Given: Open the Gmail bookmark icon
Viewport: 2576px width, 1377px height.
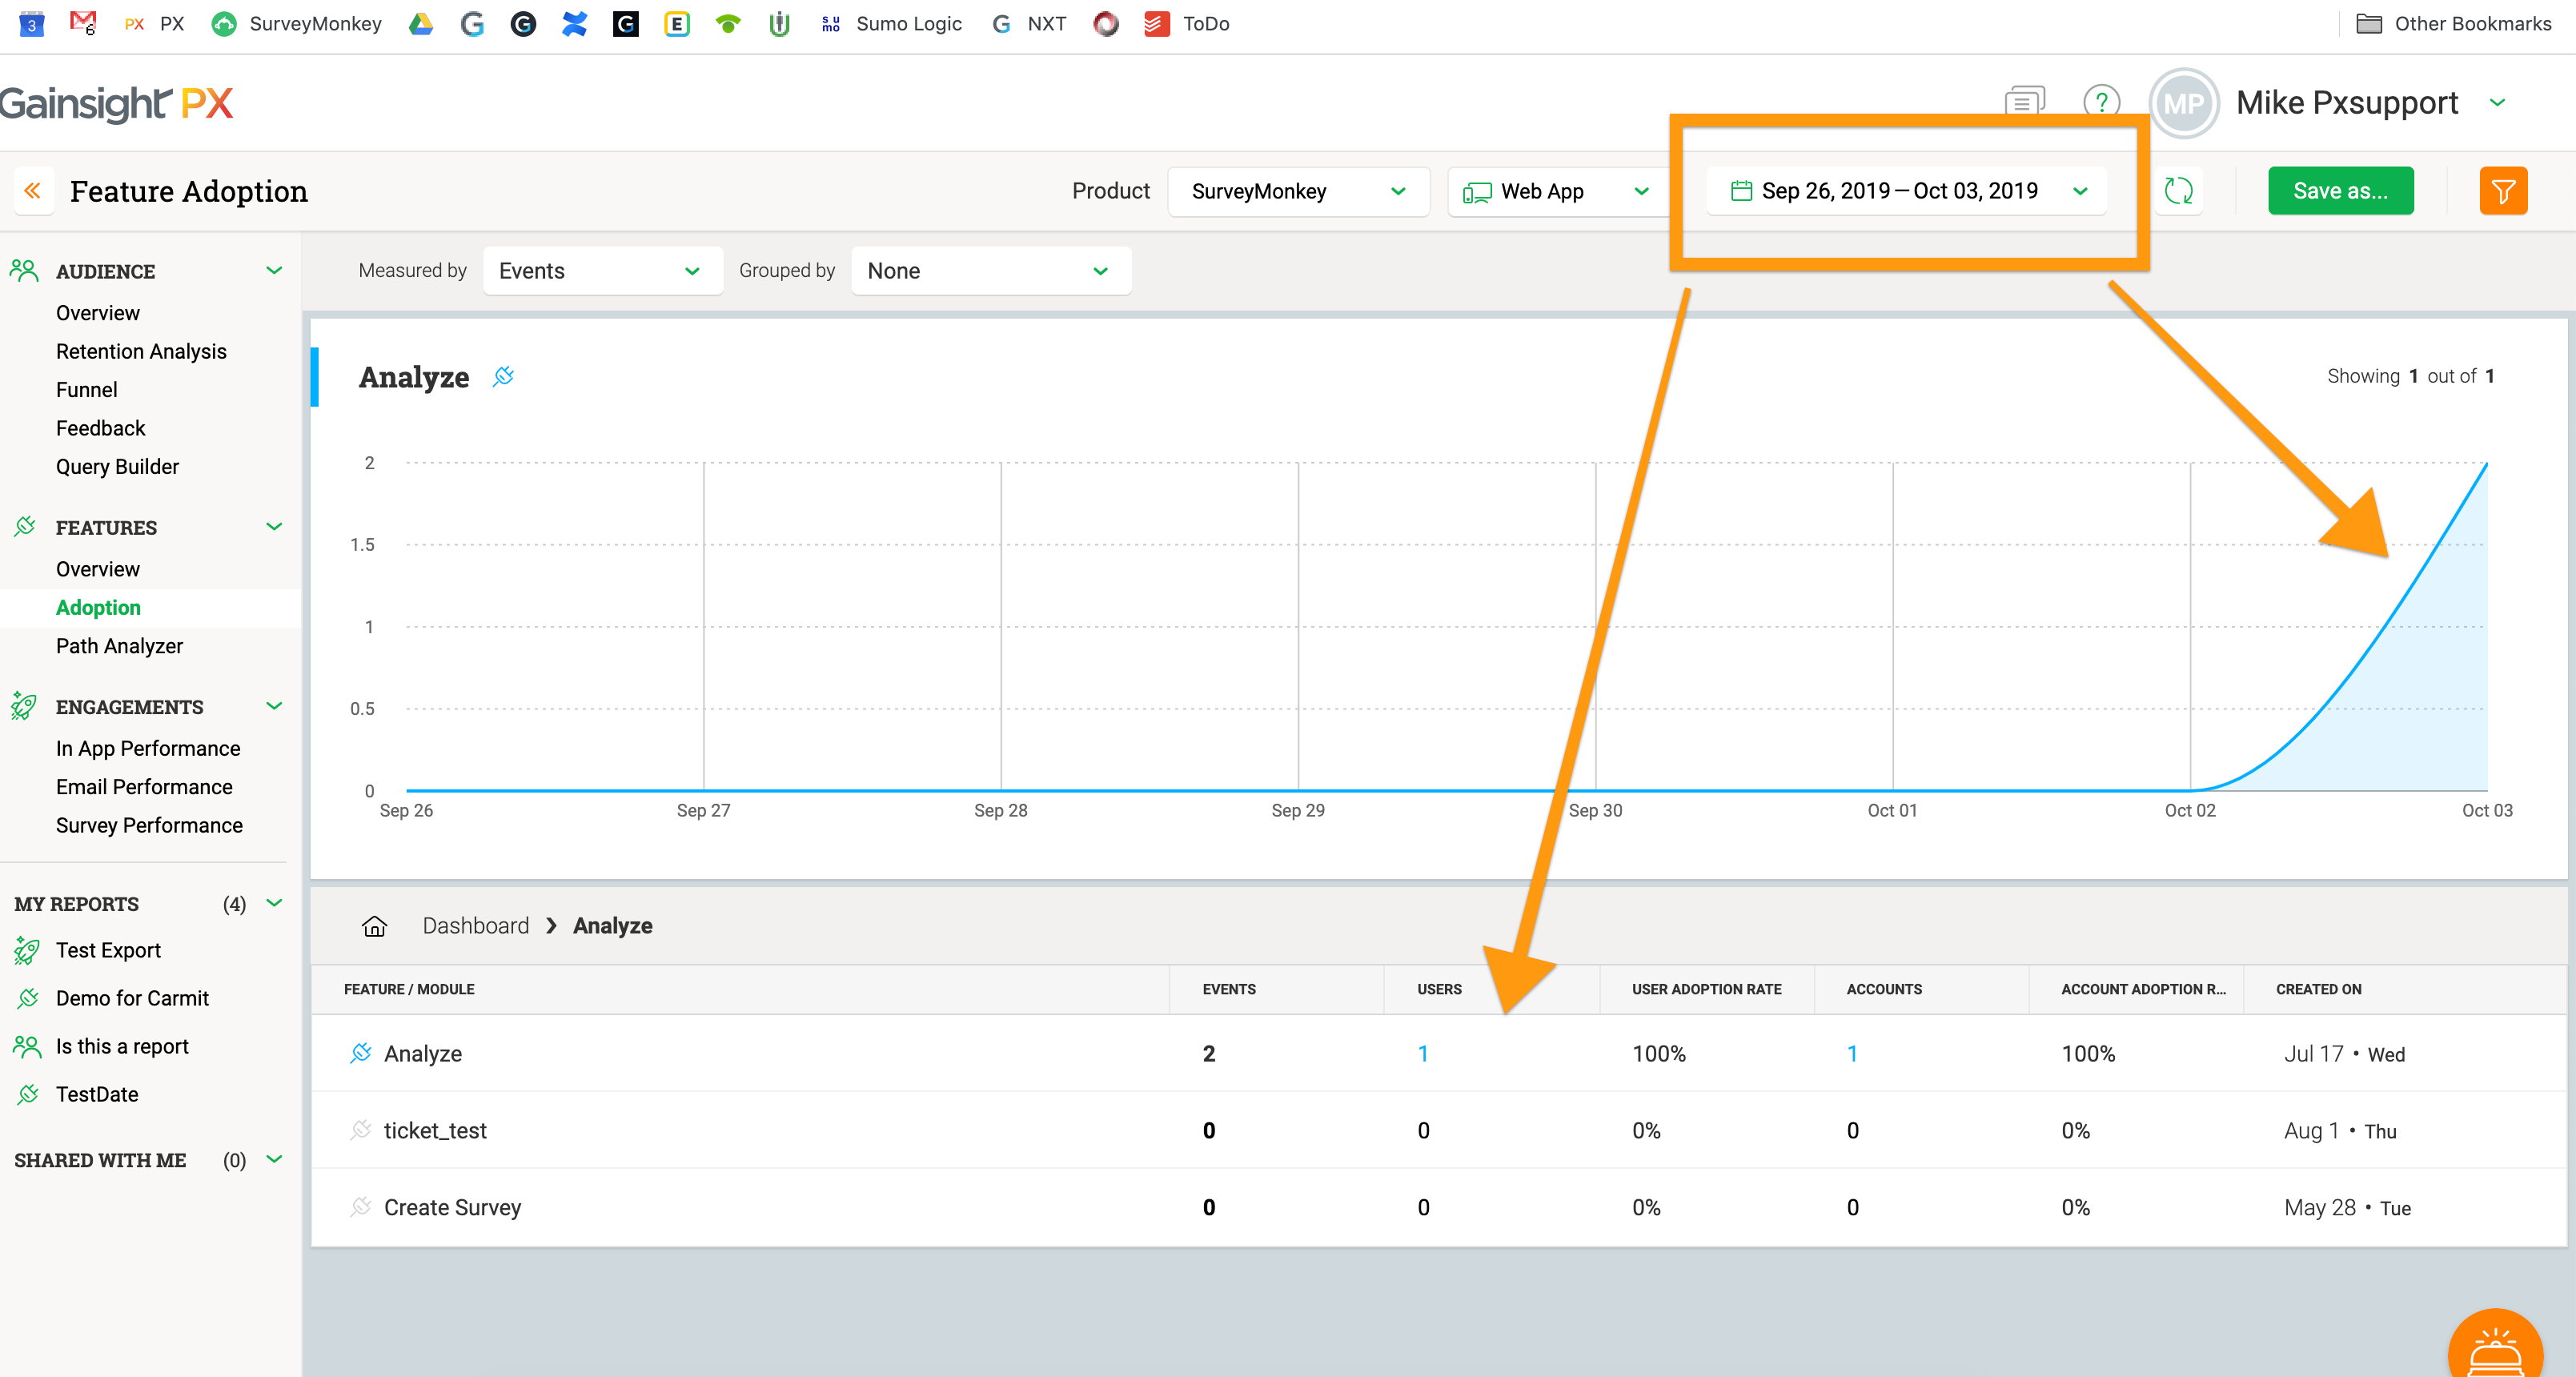Looking at the screenshot, I should [x=83, y=23].
